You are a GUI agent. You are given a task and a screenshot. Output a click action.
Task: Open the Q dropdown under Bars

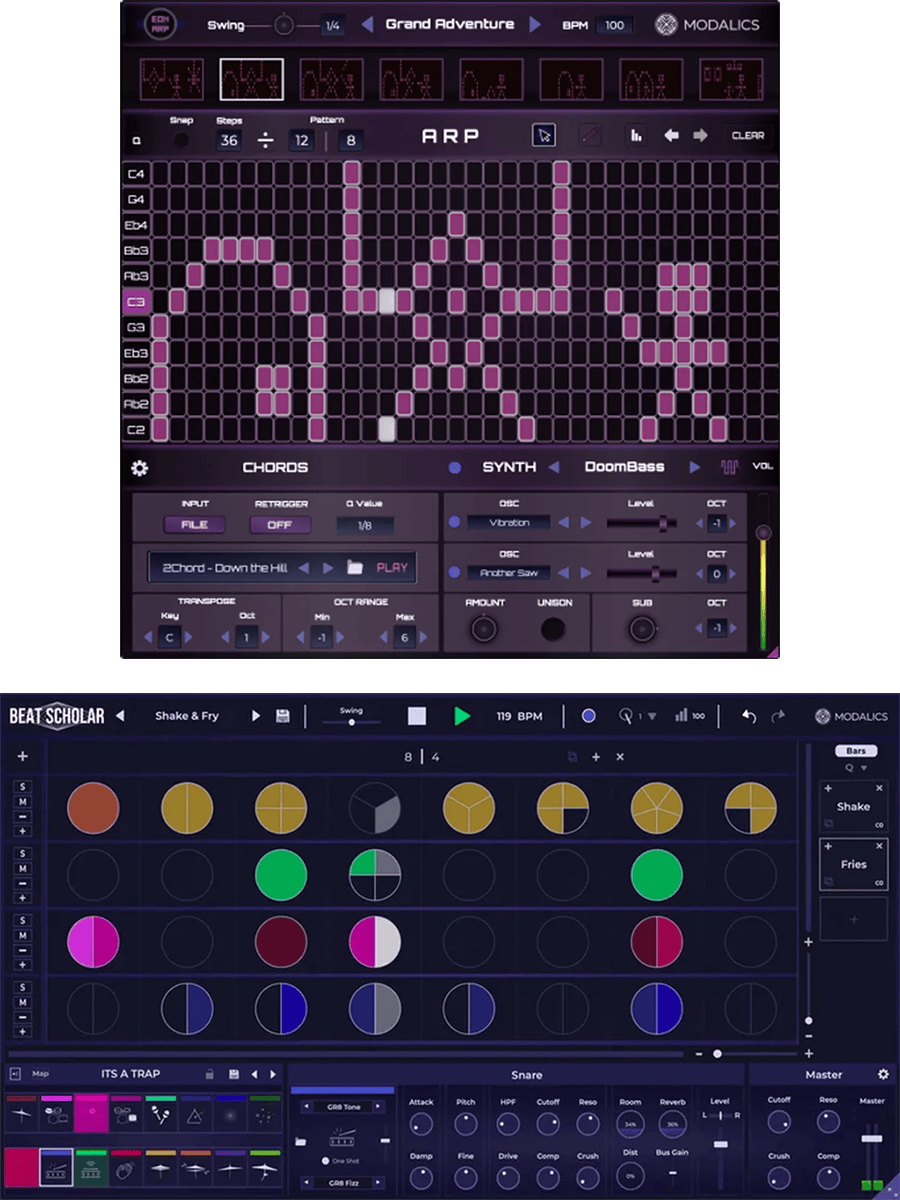[853, 768]
